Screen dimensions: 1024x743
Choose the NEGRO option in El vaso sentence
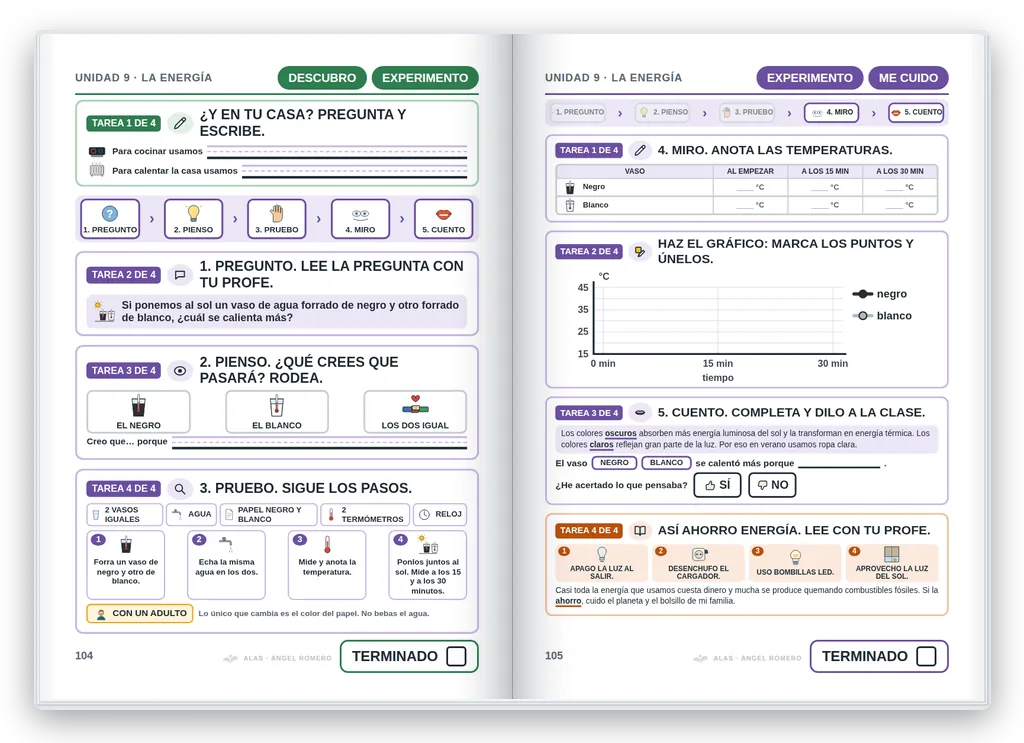pyautogui.click(x=614, y=463)
